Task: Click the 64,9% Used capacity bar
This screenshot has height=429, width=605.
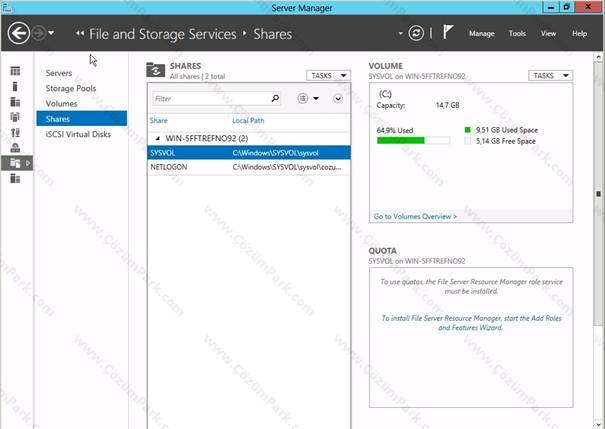Action: pos(413,140)
